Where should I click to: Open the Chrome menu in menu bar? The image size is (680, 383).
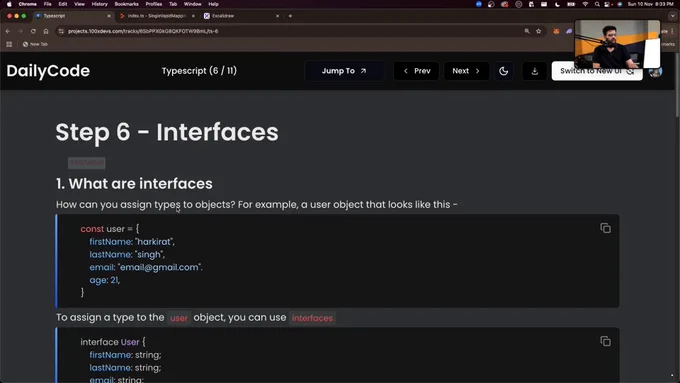27,4
